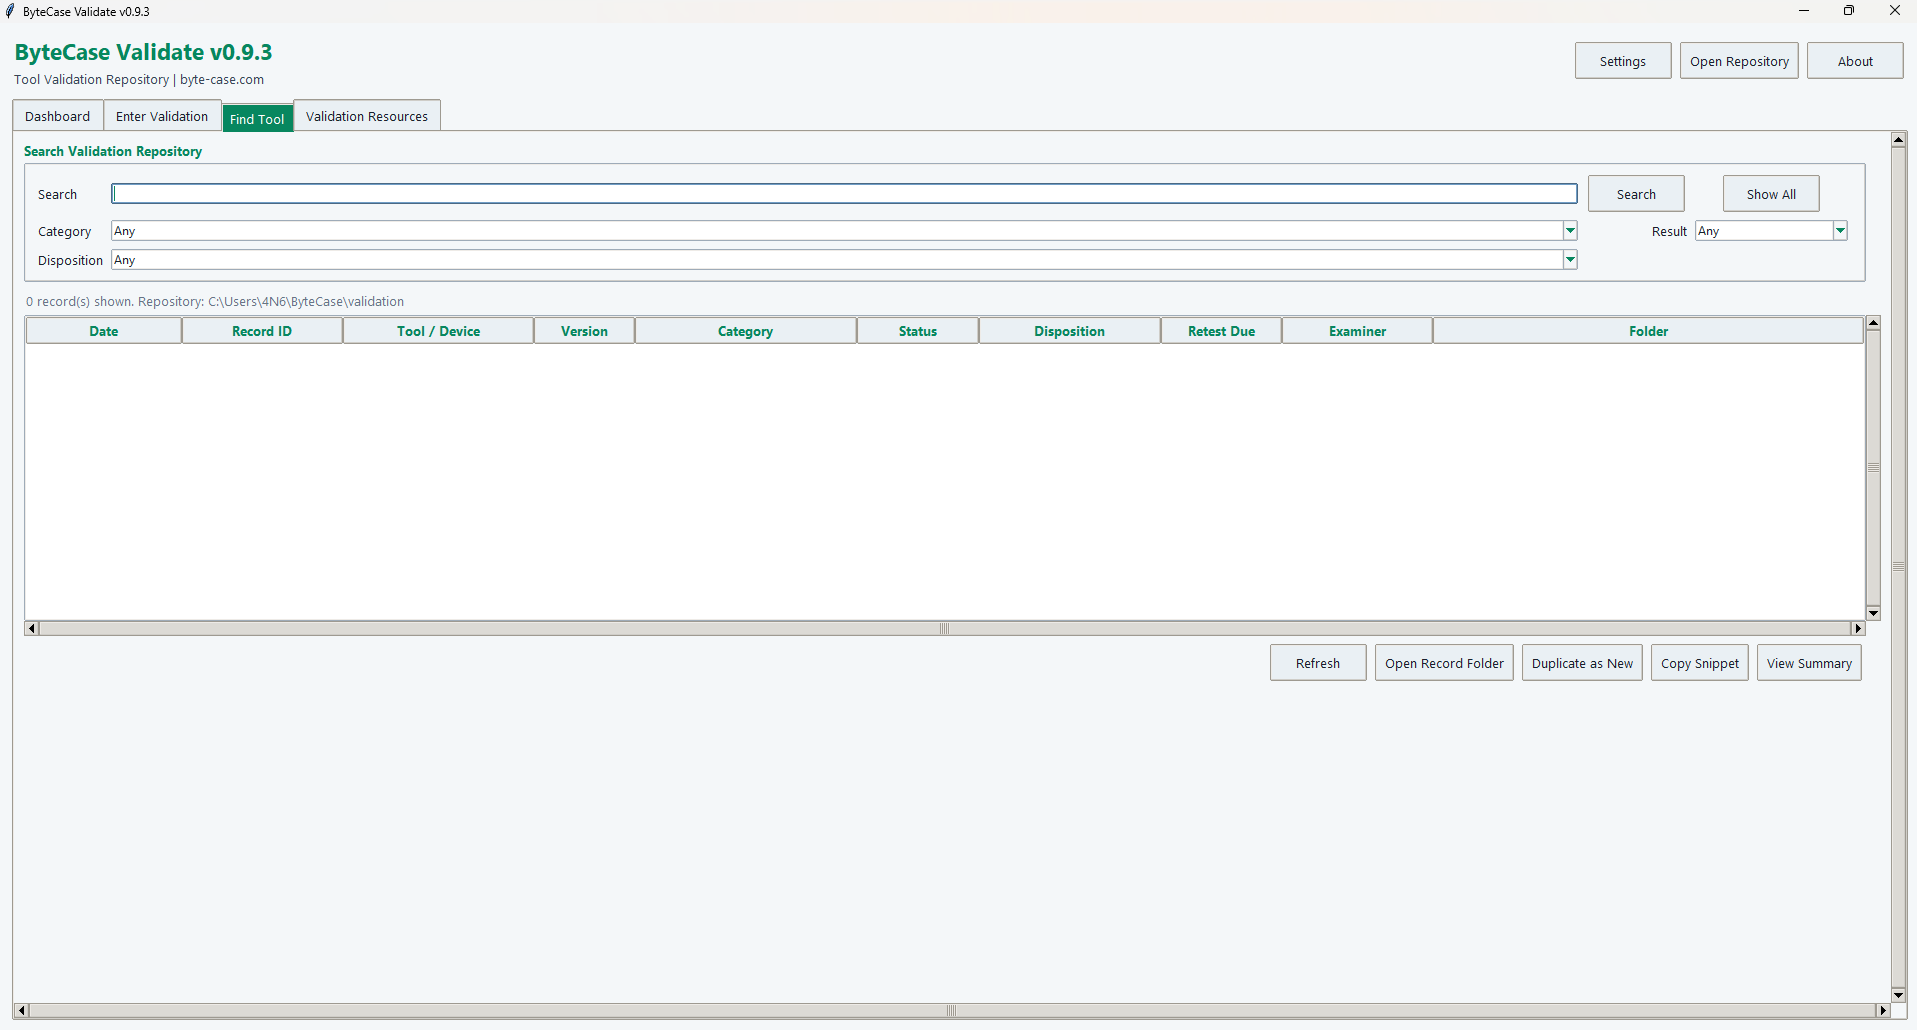1917x1030 pixels.
Task: Minimize the ByteCase Validate window
Action: coord(1804,11)
